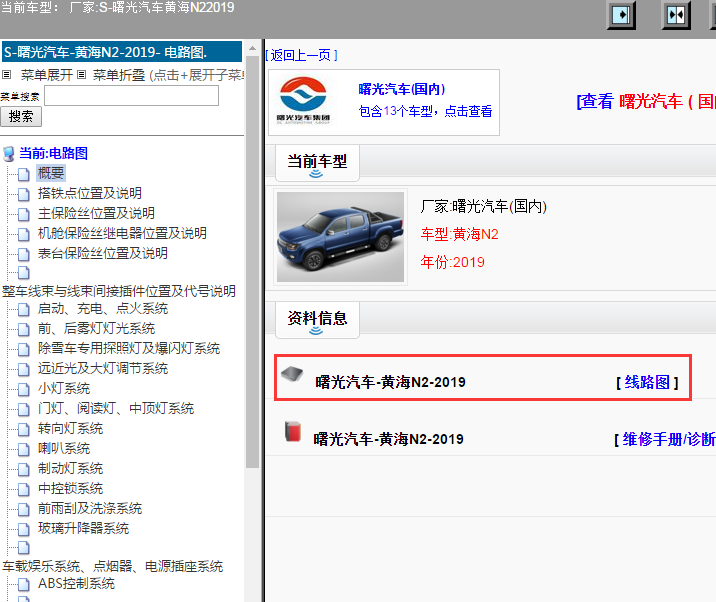The image size is (716, 602).
Task: Open 门灯、阅读灯、中顶灯系统
Action: click(x=116, y=408)
